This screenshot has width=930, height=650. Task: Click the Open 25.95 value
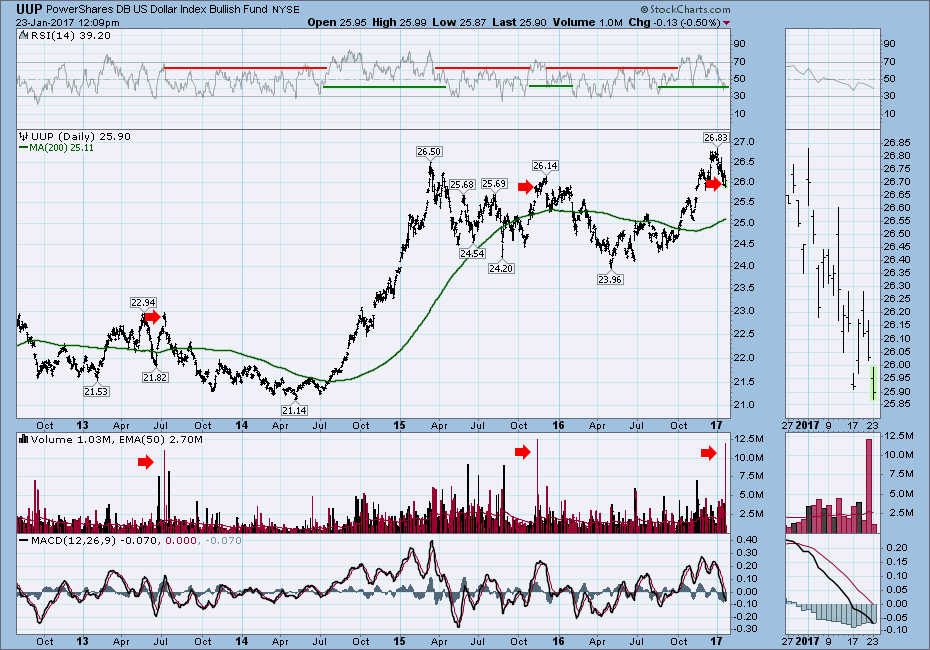pyautogui.click(x=338, y=23)
